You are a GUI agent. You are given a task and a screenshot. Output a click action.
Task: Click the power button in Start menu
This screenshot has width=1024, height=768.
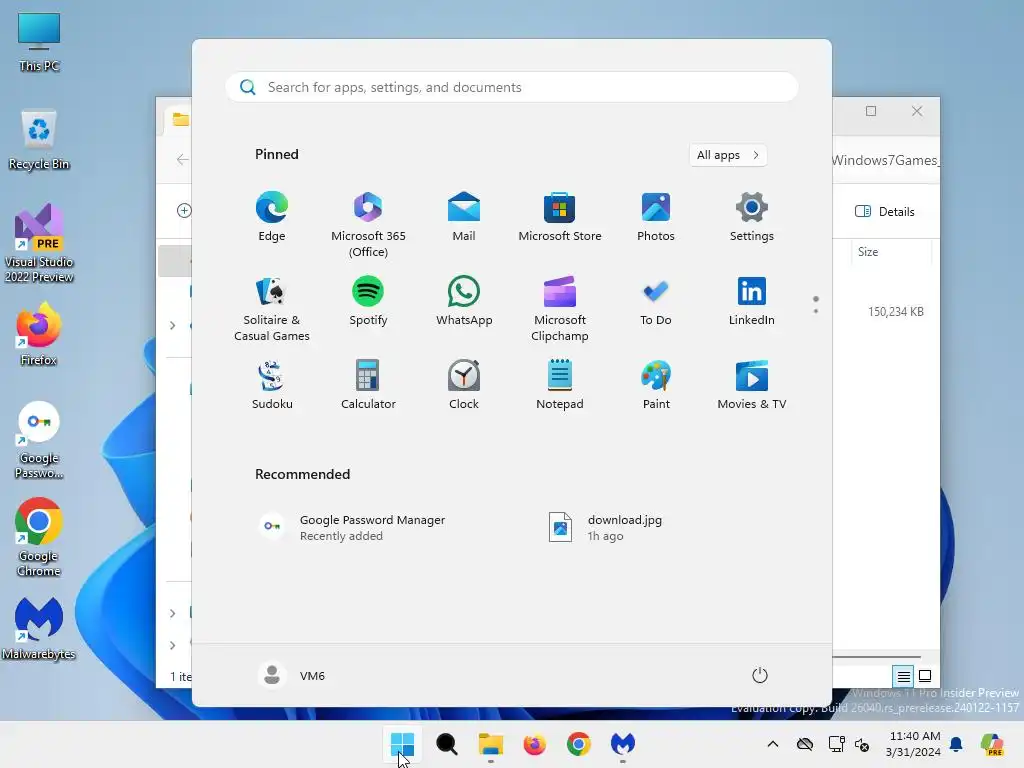(x=760, y=675)
